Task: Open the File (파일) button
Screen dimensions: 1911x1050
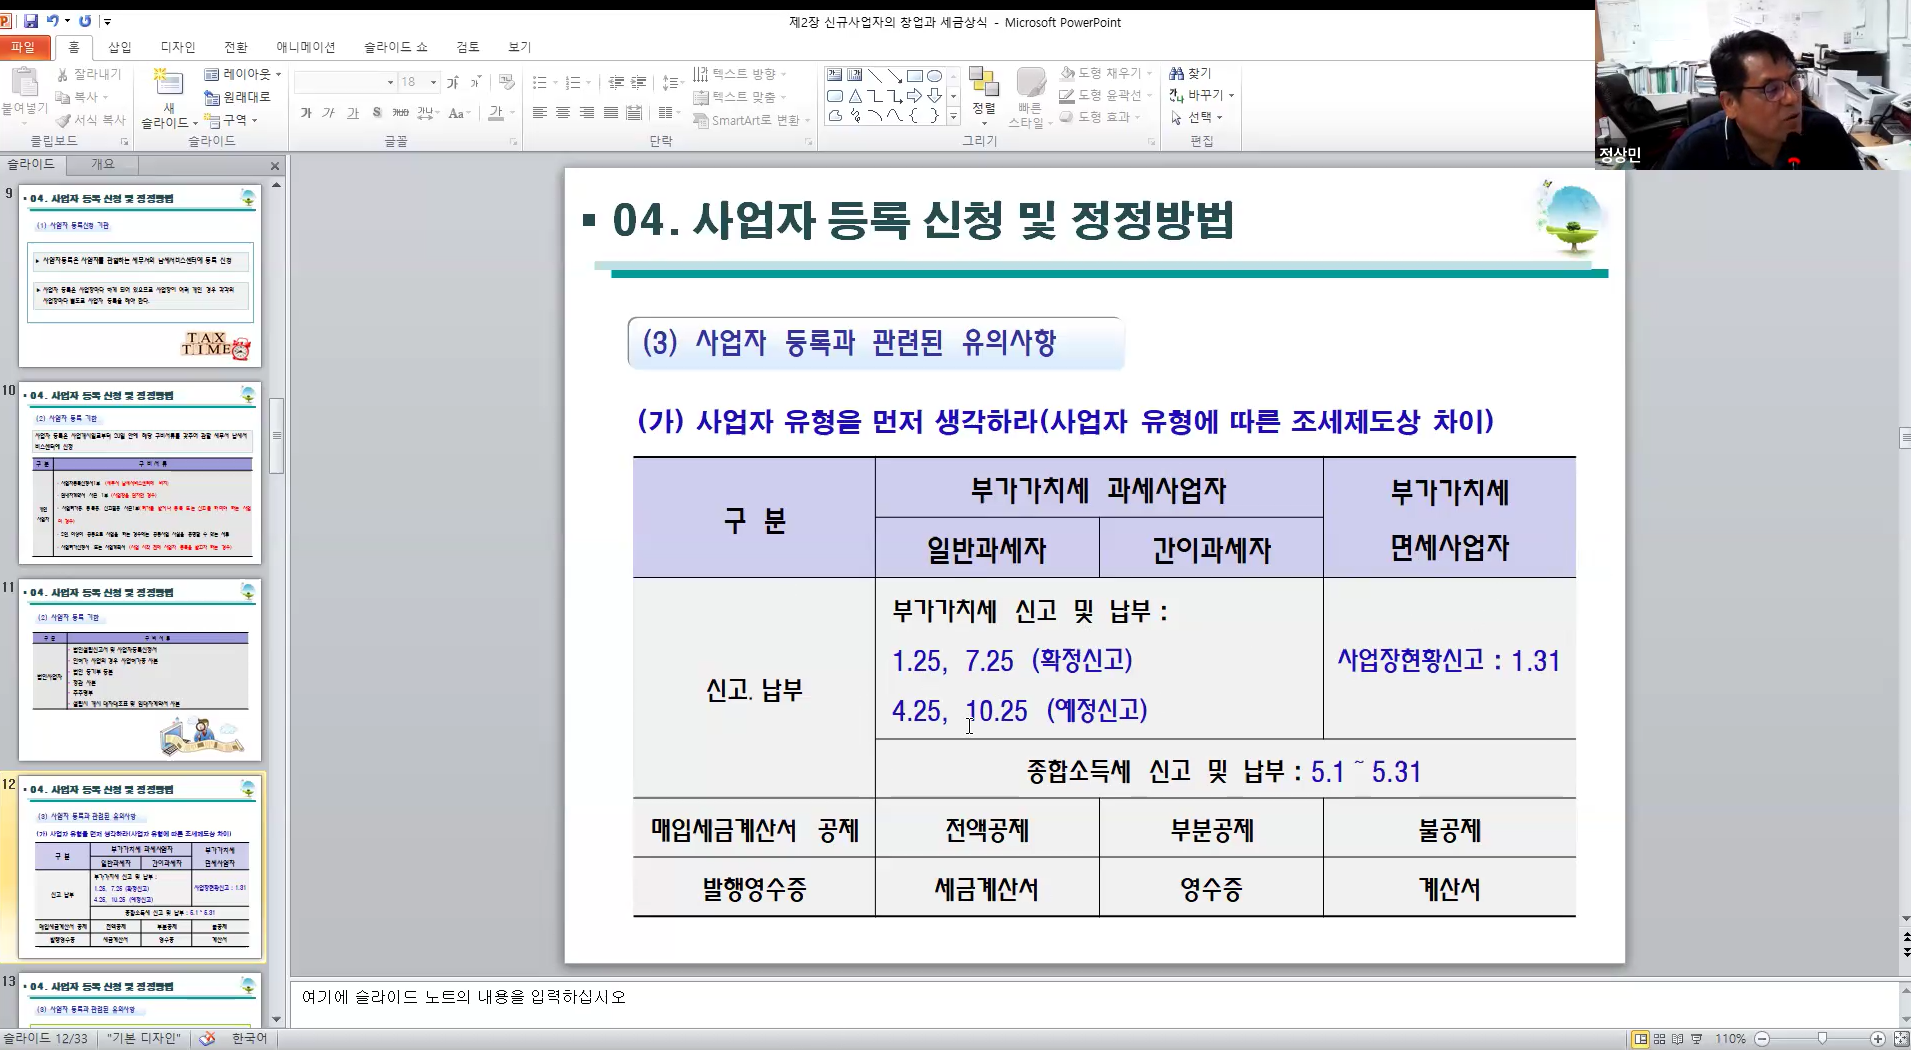Action: click(23, 47)
